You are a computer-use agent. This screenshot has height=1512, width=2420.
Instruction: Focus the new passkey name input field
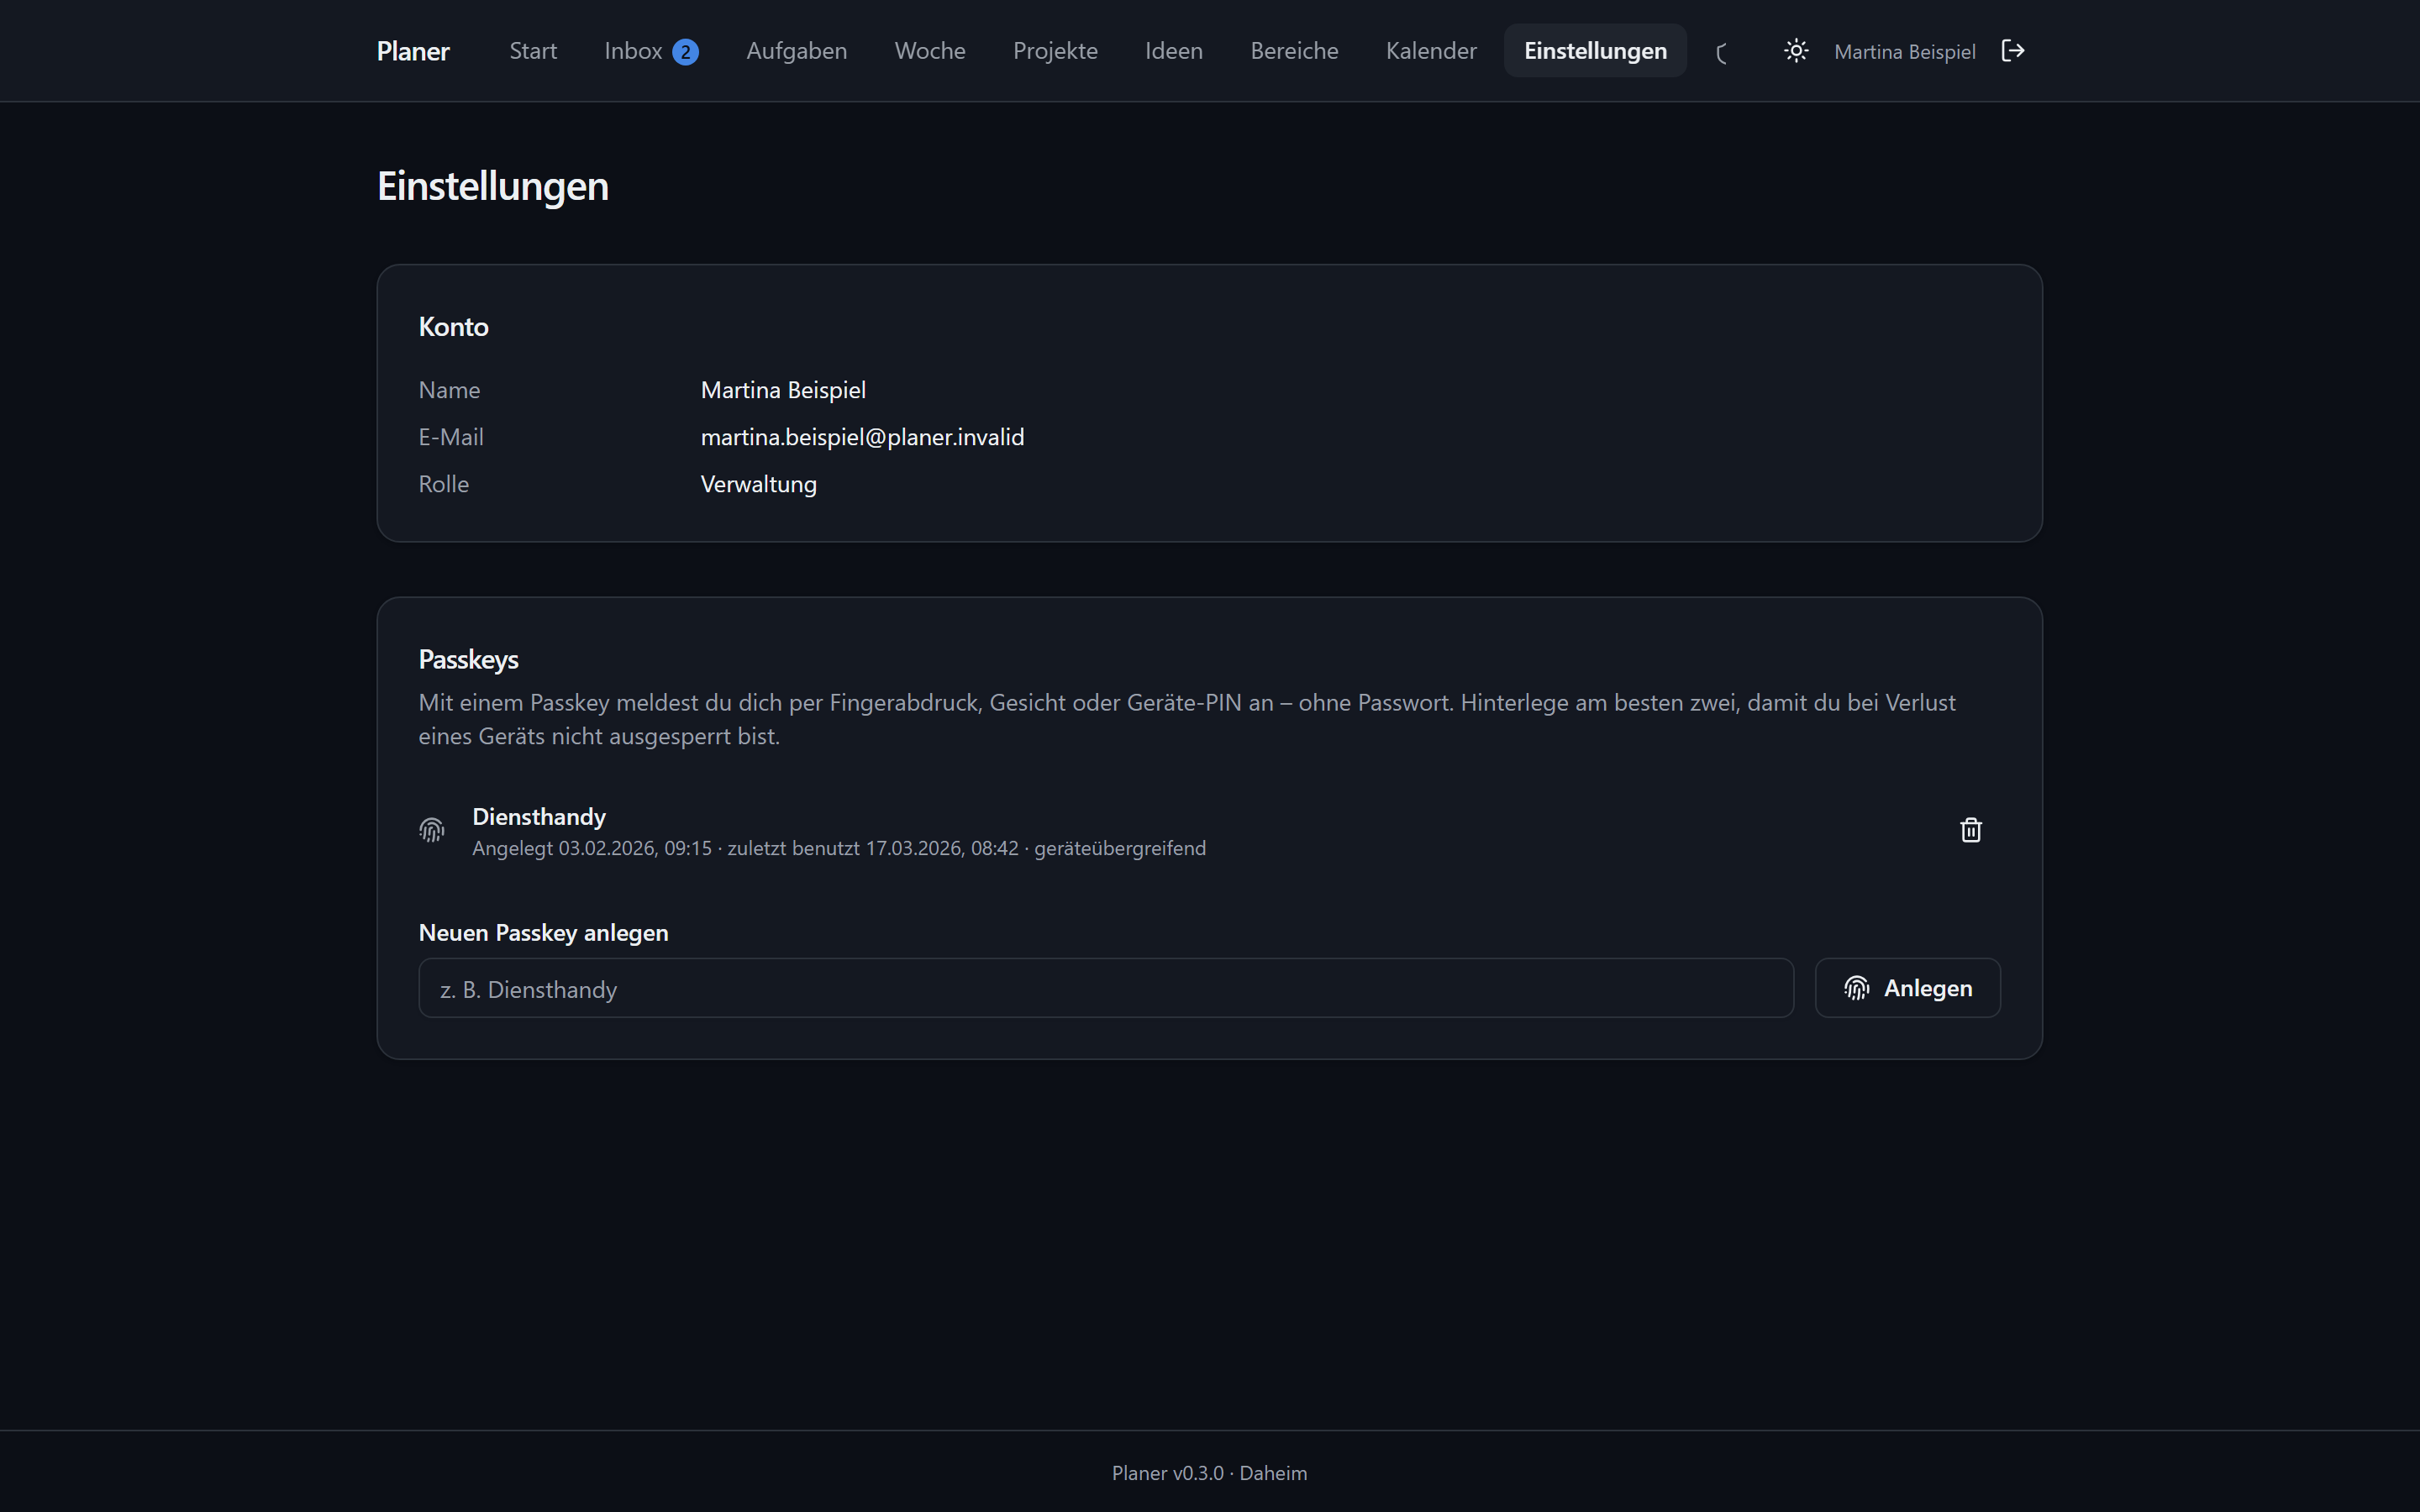tap(1105, 988)
